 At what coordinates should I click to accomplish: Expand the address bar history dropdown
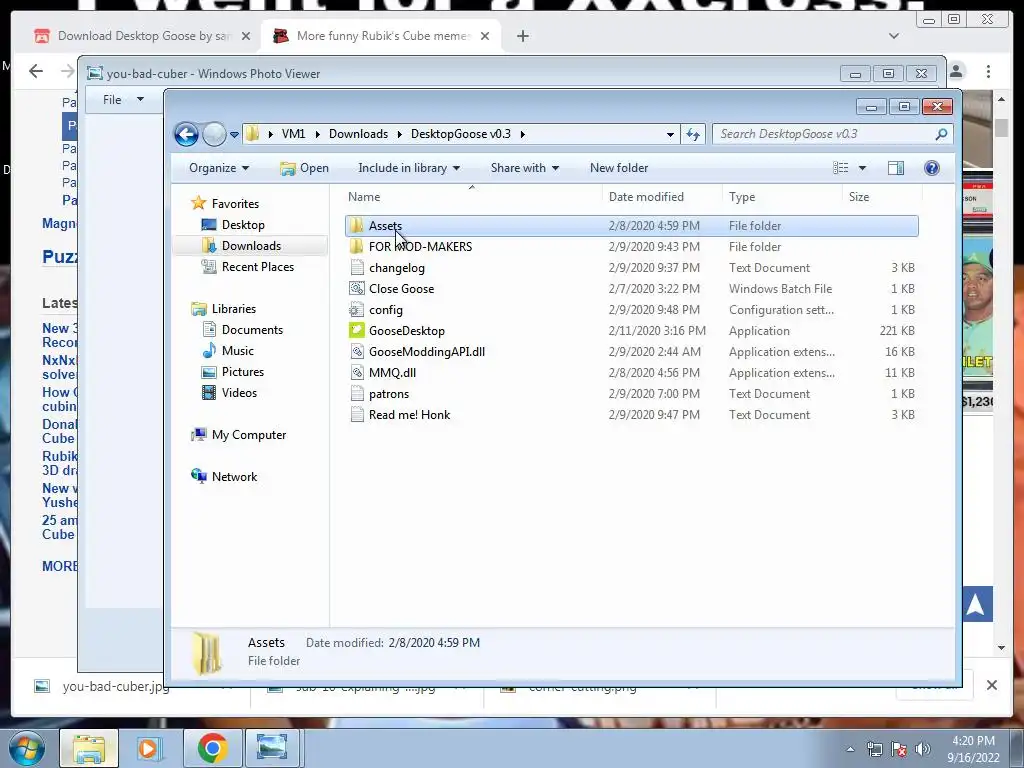point(670,135)
